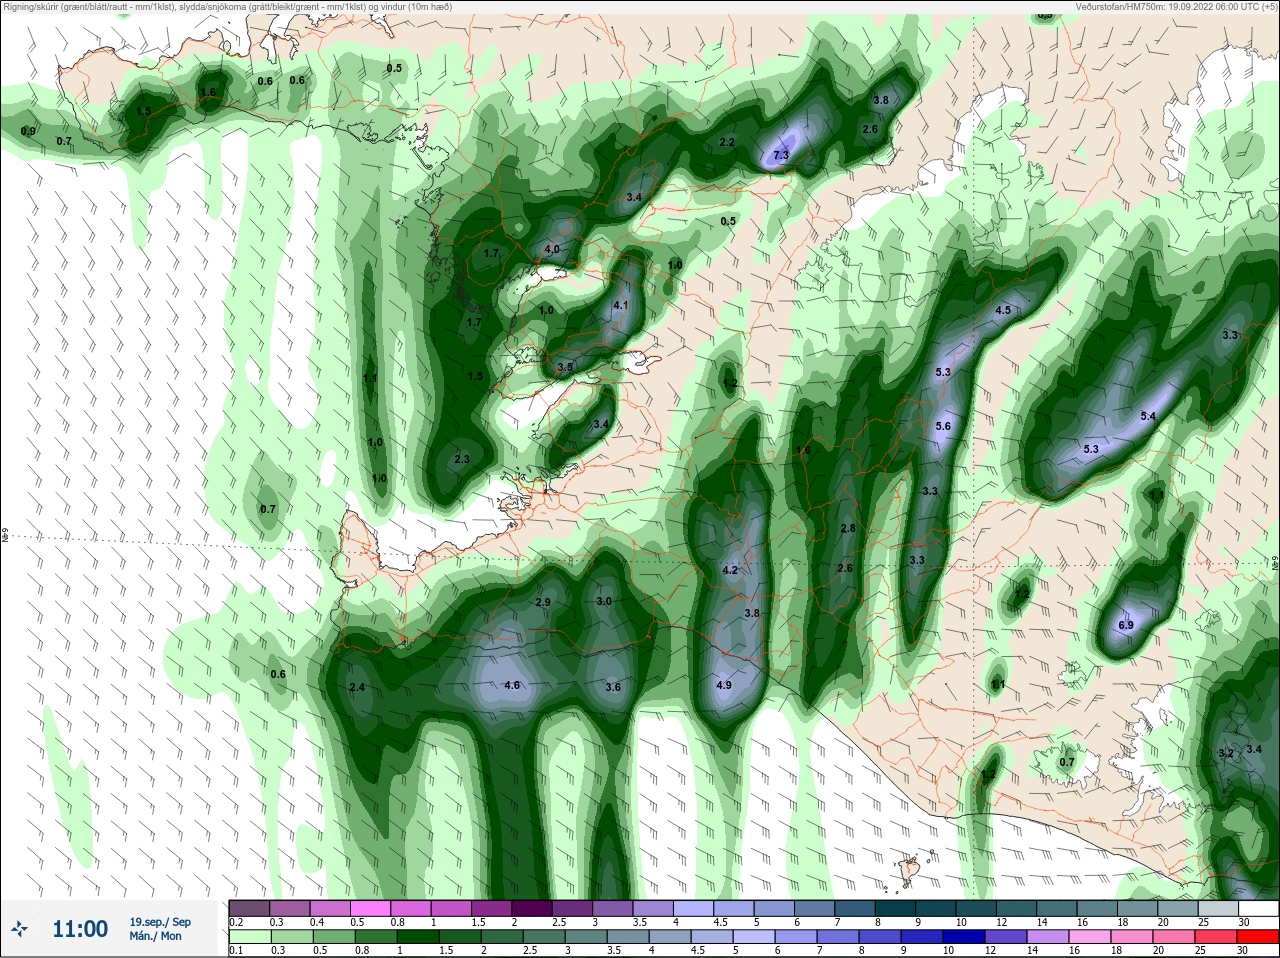Click the 2.2 precipitation value on the map
This screenshot has height=958, width=1280.
[x=727, y=142]
